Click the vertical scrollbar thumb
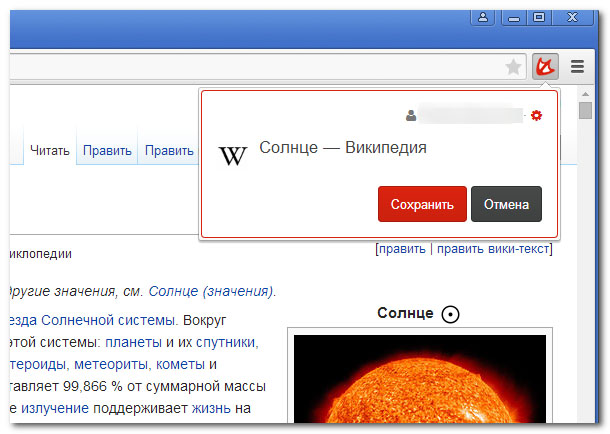 tap(585, 110)
